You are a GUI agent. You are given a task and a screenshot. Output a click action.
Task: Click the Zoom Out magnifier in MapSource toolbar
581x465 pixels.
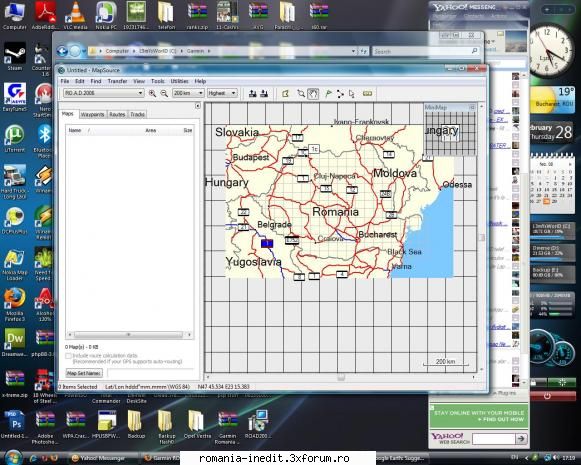164,93
